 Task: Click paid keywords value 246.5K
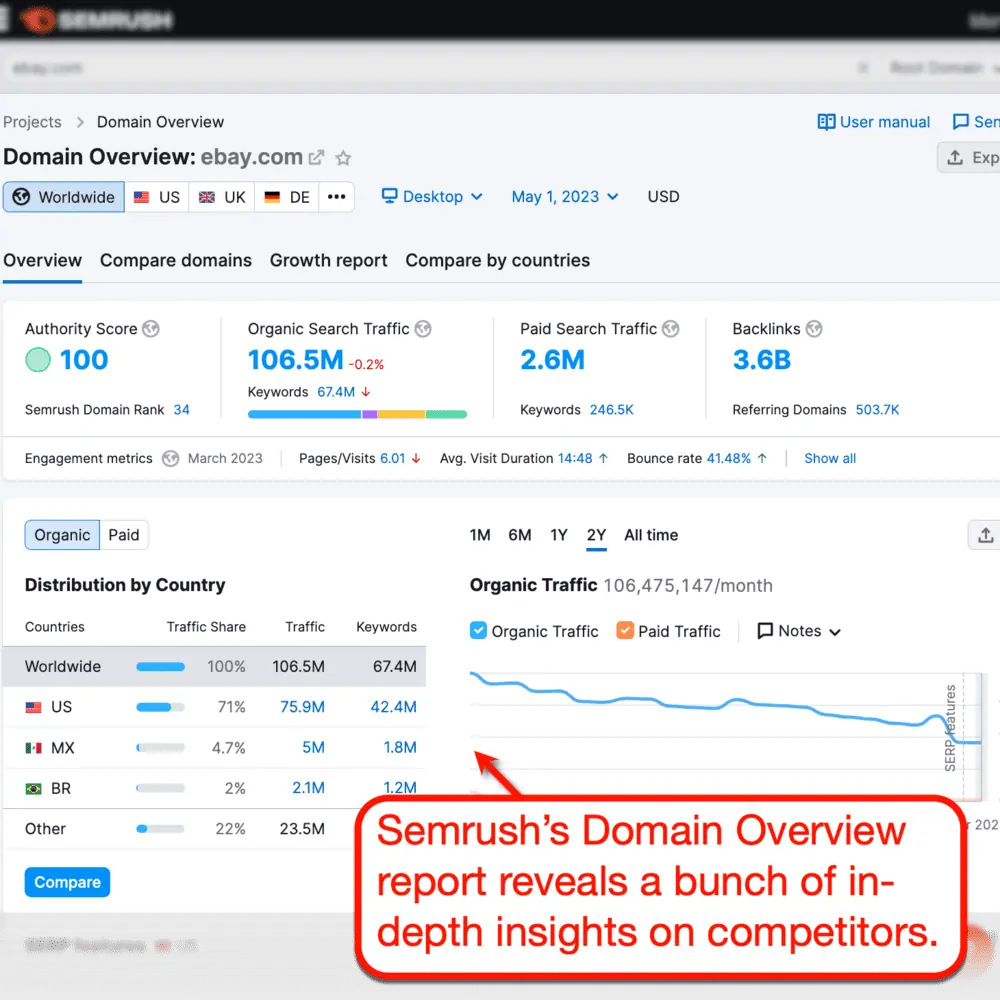612,410
